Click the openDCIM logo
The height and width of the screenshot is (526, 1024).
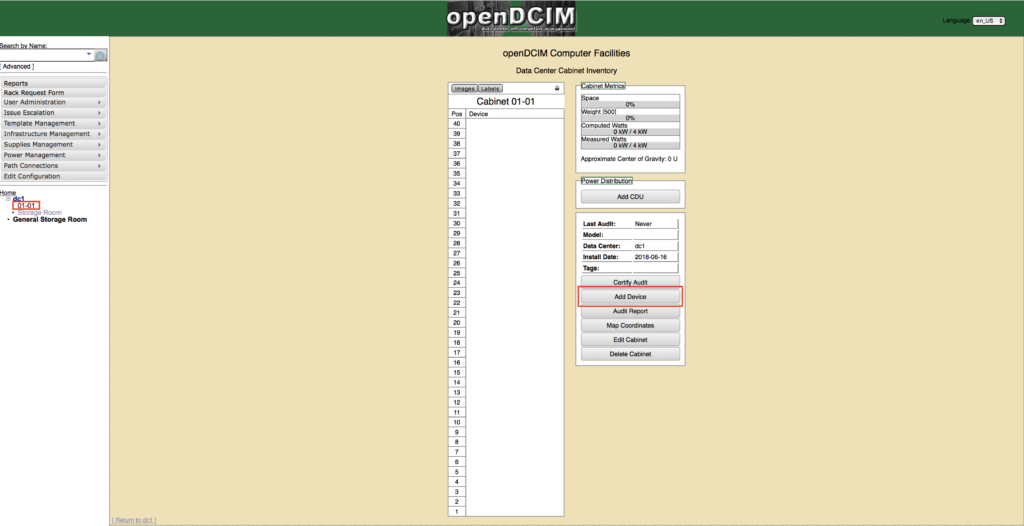click(511, 19)
